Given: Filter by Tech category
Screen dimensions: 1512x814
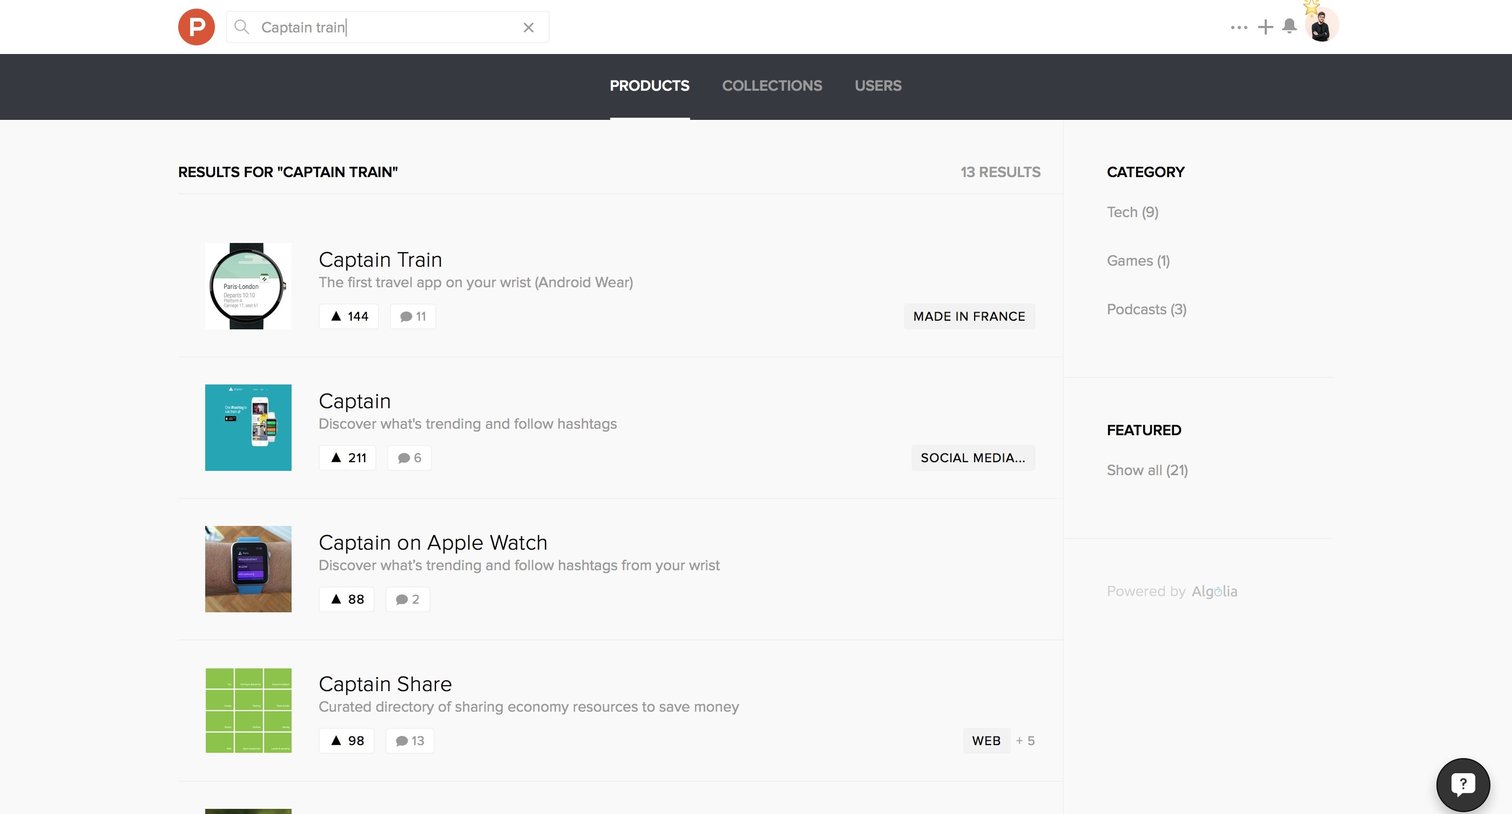Looking at the screenshot, I should [x=1133, y=212].
